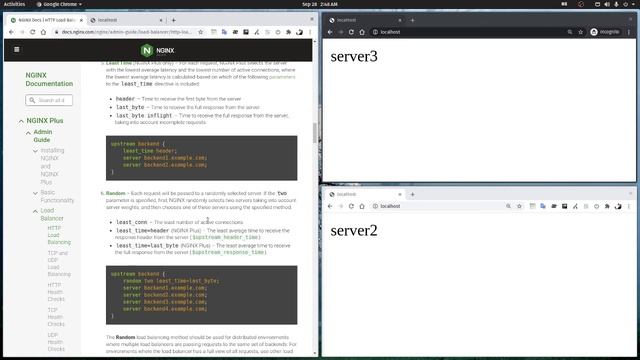
Task: Close the localhost tab in docs window
Action: pos(161,20)
